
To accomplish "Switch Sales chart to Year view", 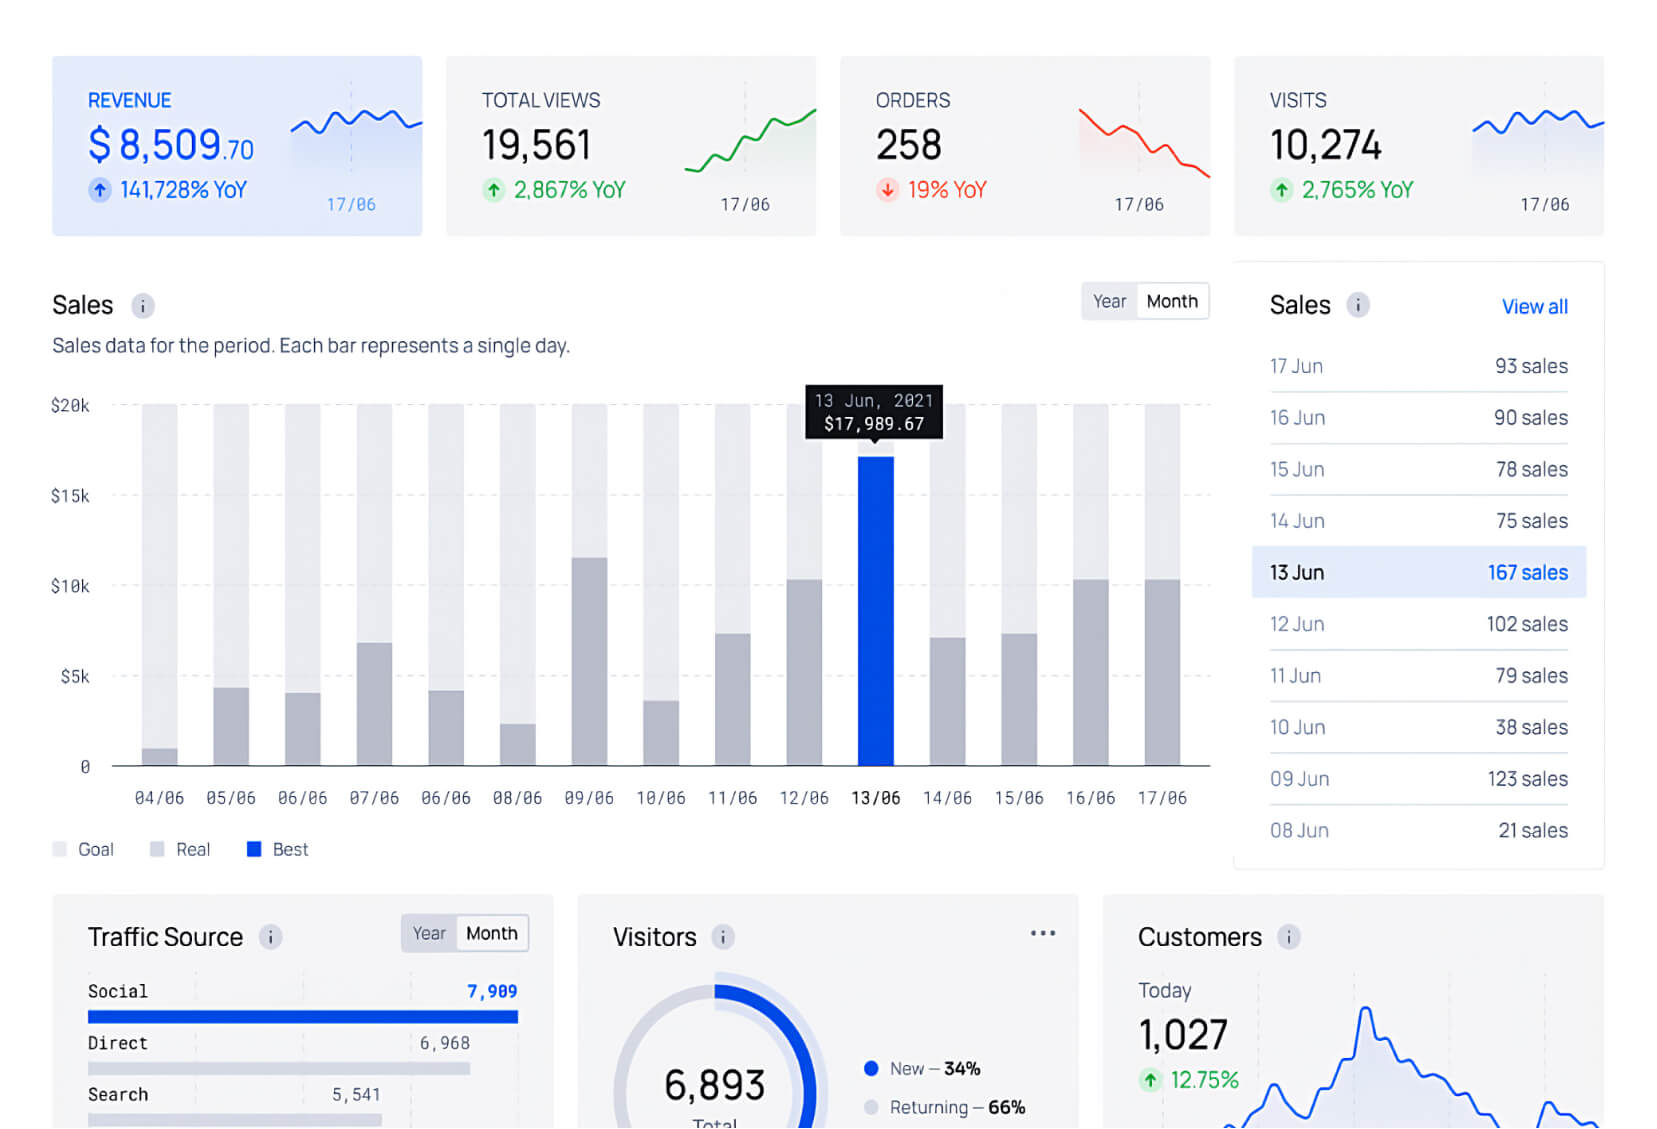I will [1109, 302].
